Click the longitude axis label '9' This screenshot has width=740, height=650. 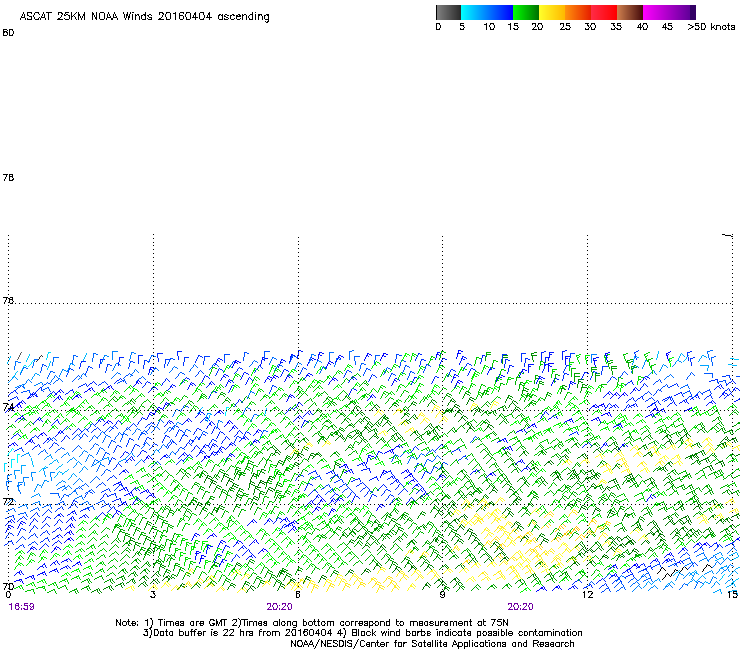[442, 595]
